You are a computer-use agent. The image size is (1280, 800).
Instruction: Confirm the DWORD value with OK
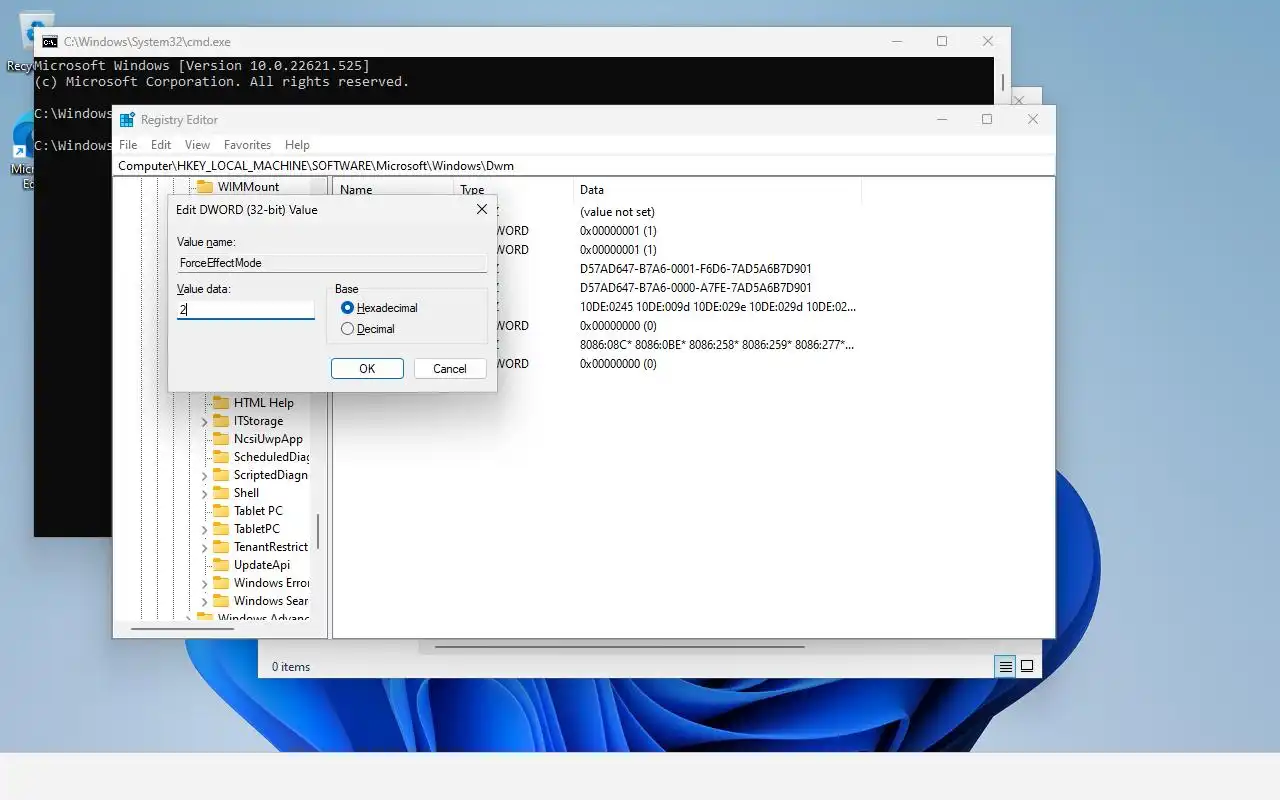367,369
